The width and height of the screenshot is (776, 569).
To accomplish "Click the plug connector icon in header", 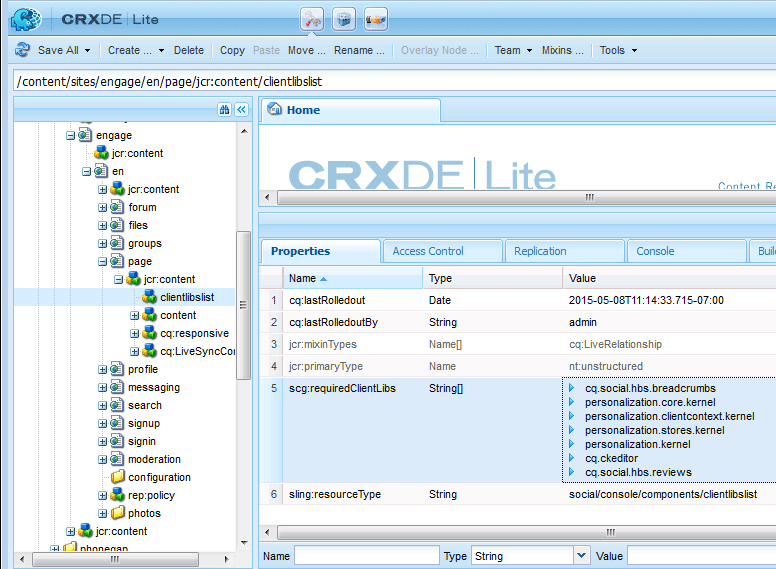I will coord(376,20).
